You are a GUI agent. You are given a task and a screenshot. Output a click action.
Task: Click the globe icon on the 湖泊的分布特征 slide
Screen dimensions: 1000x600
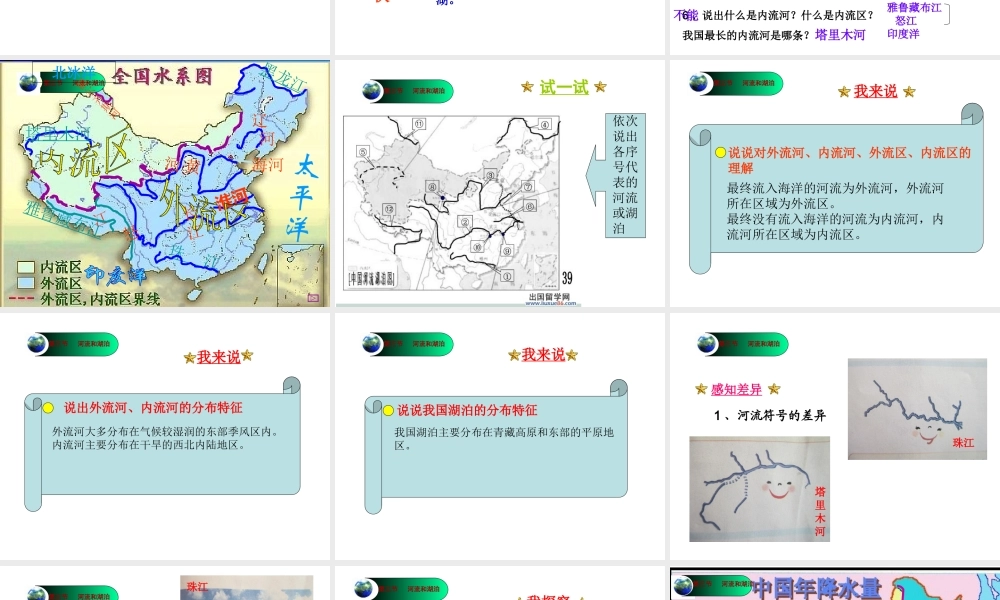coord(372,344)
